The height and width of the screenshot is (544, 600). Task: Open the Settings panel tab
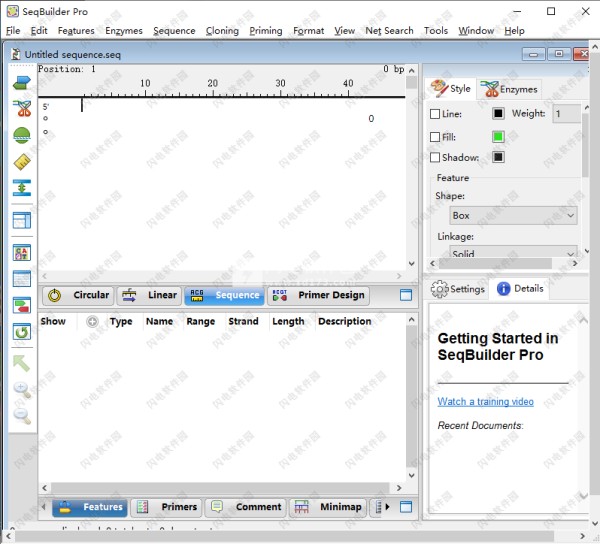458,289
